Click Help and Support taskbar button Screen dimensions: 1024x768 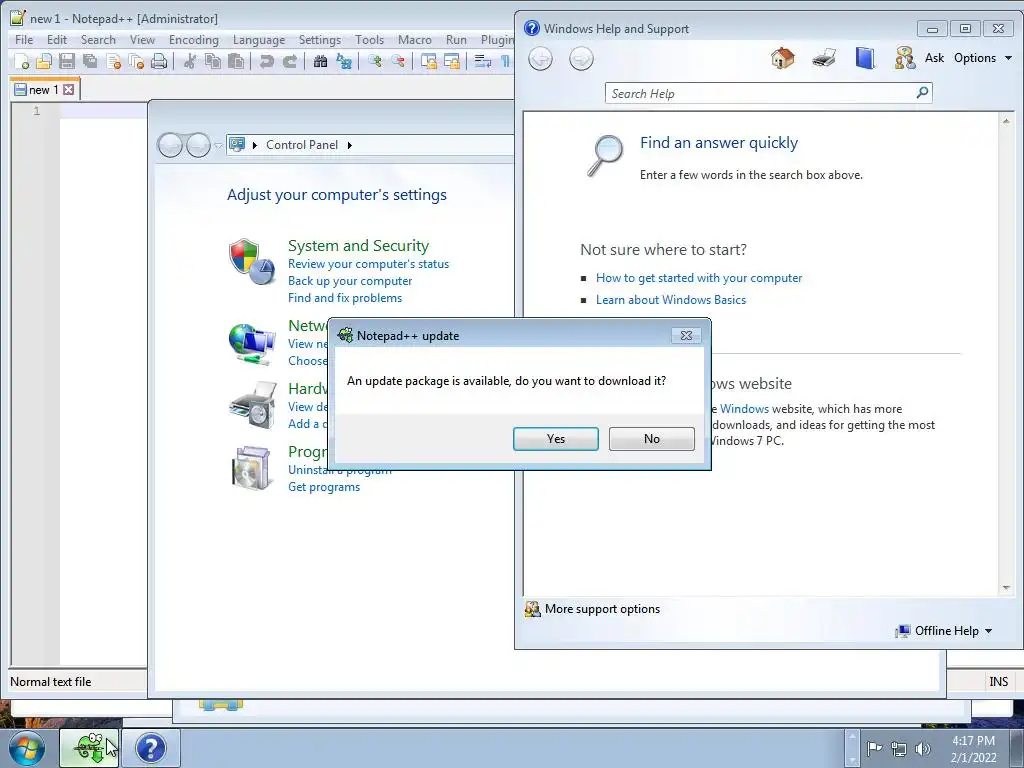[152, 748]
